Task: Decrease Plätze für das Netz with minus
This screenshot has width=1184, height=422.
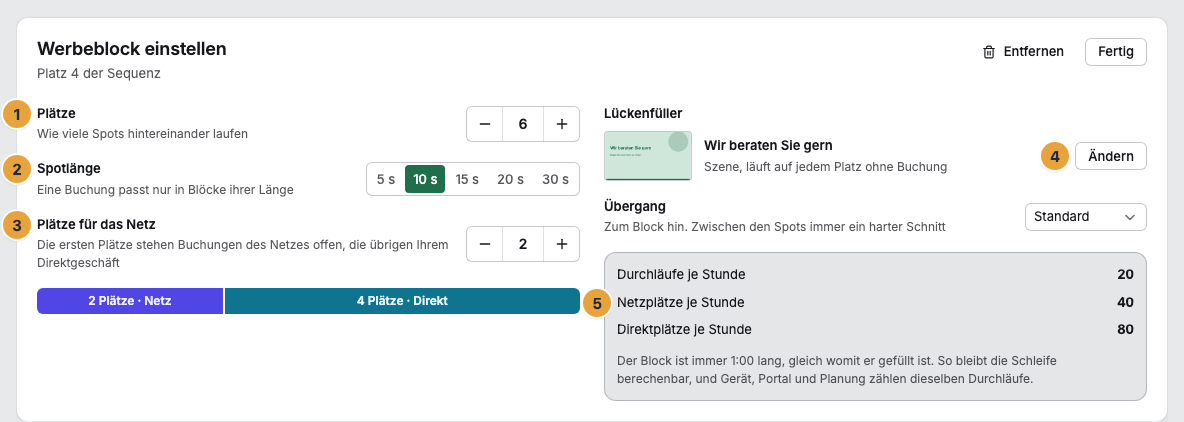Action: (486, 244)
